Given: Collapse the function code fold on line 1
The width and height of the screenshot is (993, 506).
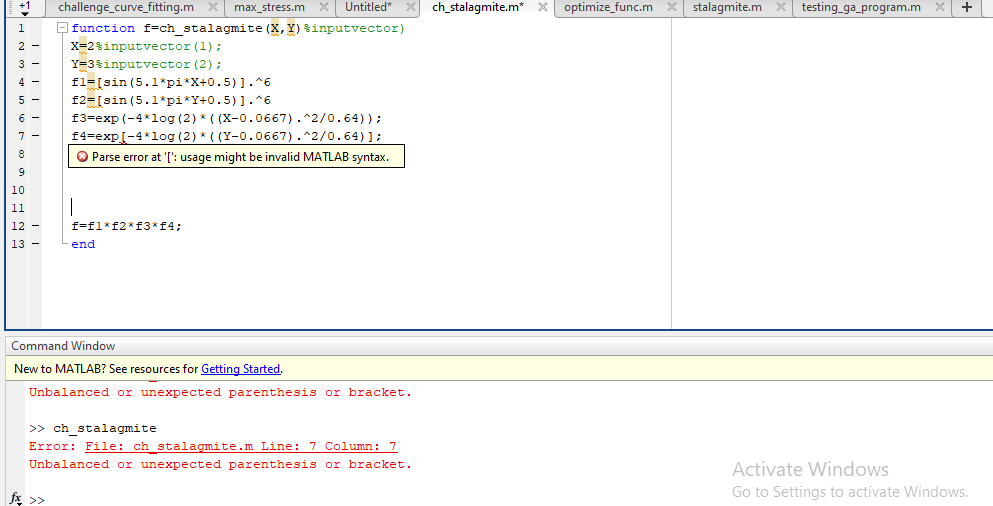Looking at the screenshot, I should 62,28.
